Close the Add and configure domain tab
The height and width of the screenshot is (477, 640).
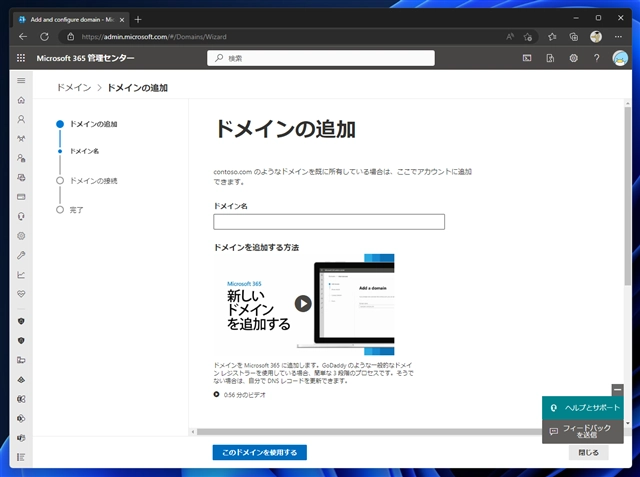[x=122, y=20]
